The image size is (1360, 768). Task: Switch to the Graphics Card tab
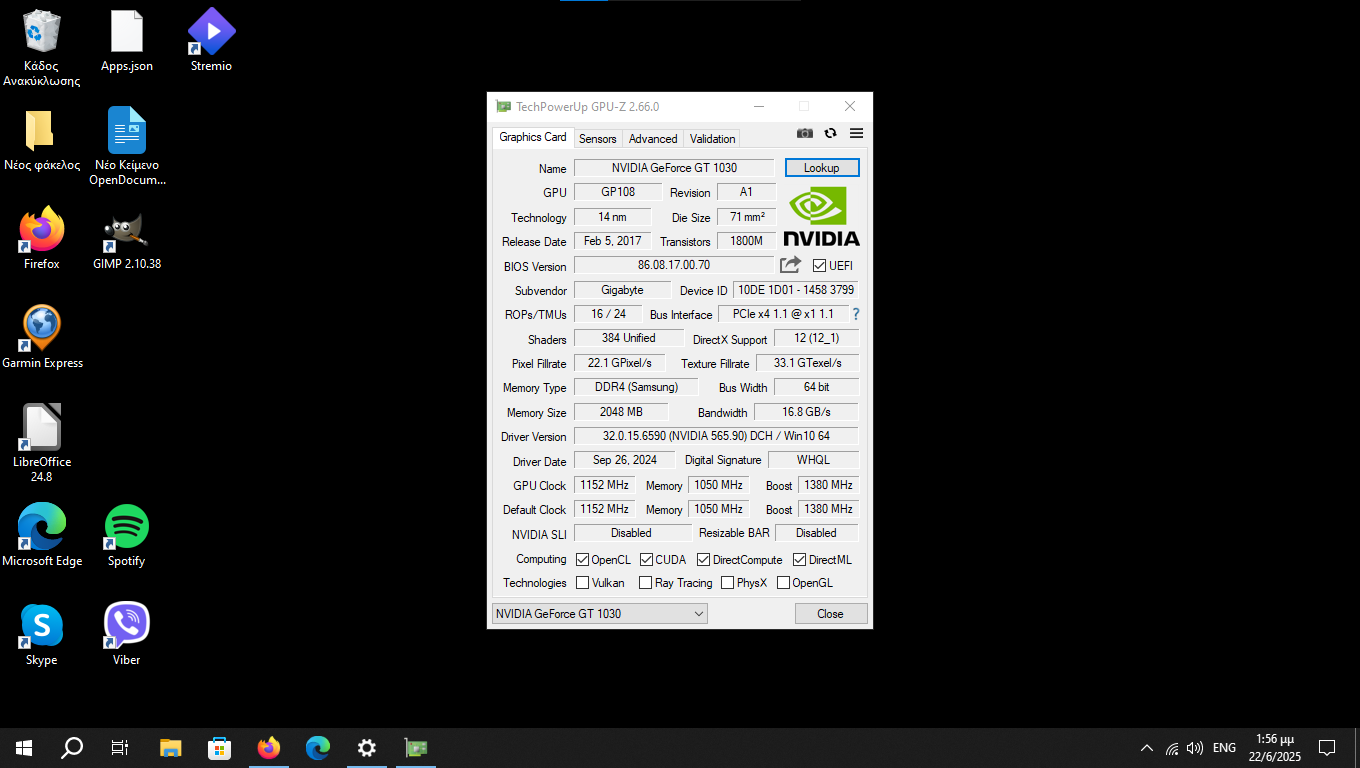(x=533, y=137)
